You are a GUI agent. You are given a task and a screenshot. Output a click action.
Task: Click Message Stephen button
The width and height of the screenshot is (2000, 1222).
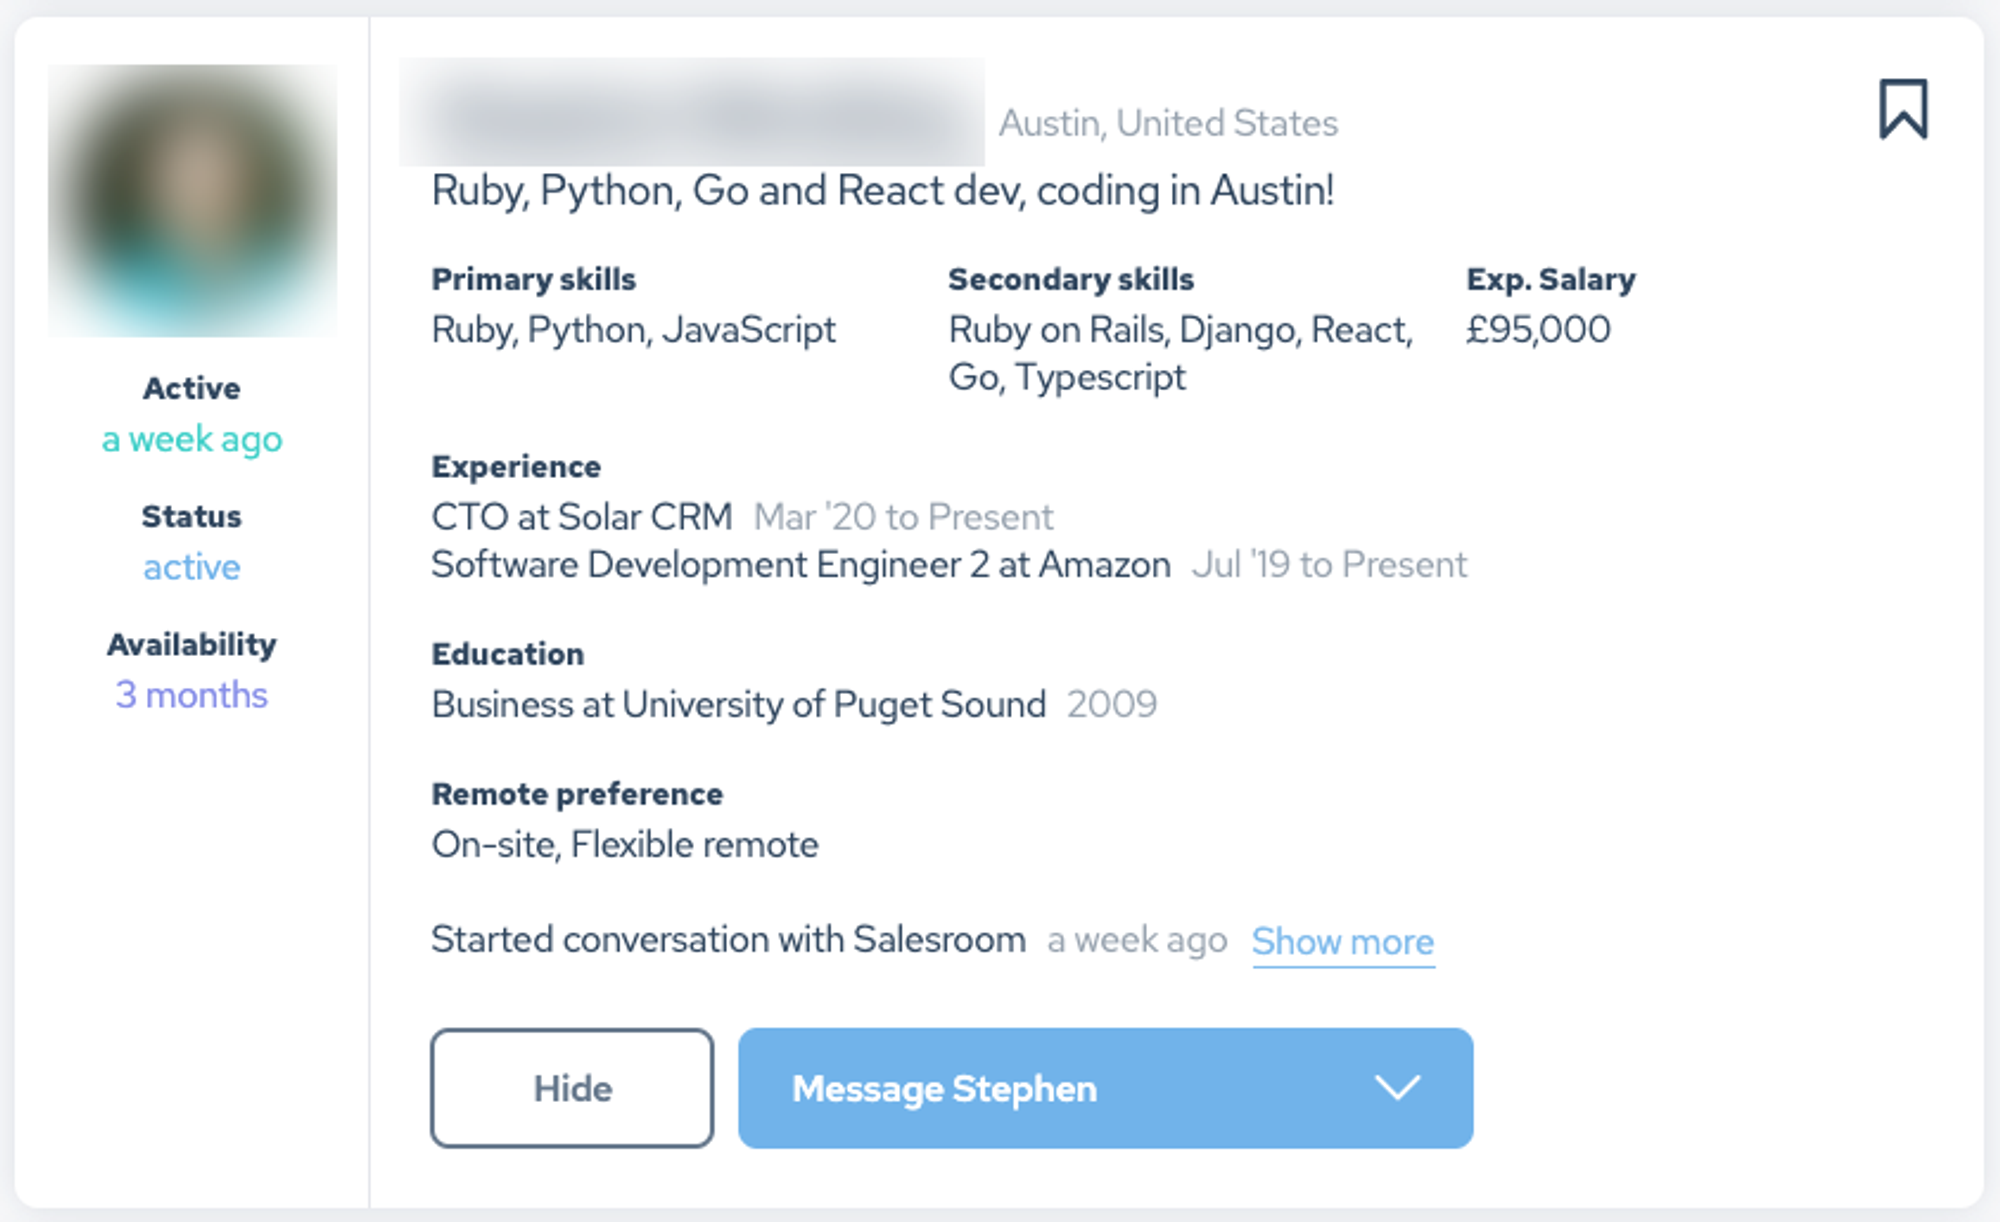point(1105,1088)
